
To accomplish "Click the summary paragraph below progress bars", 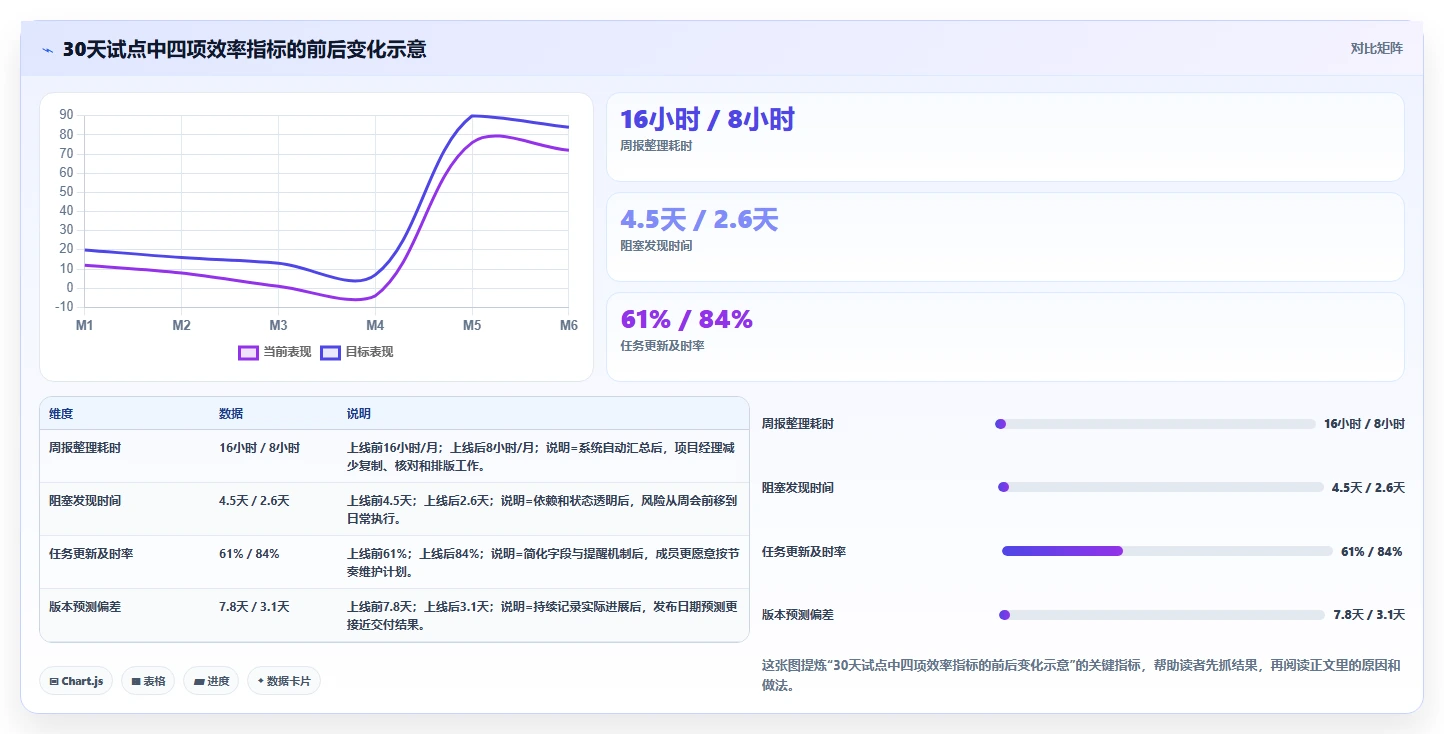I will [x=1083, y=675].
